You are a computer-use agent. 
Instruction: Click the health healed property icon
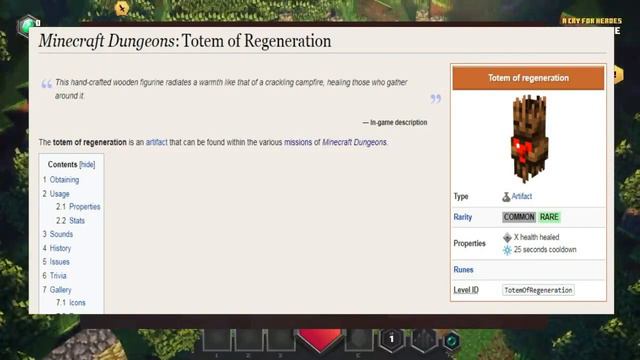[507, 237]
